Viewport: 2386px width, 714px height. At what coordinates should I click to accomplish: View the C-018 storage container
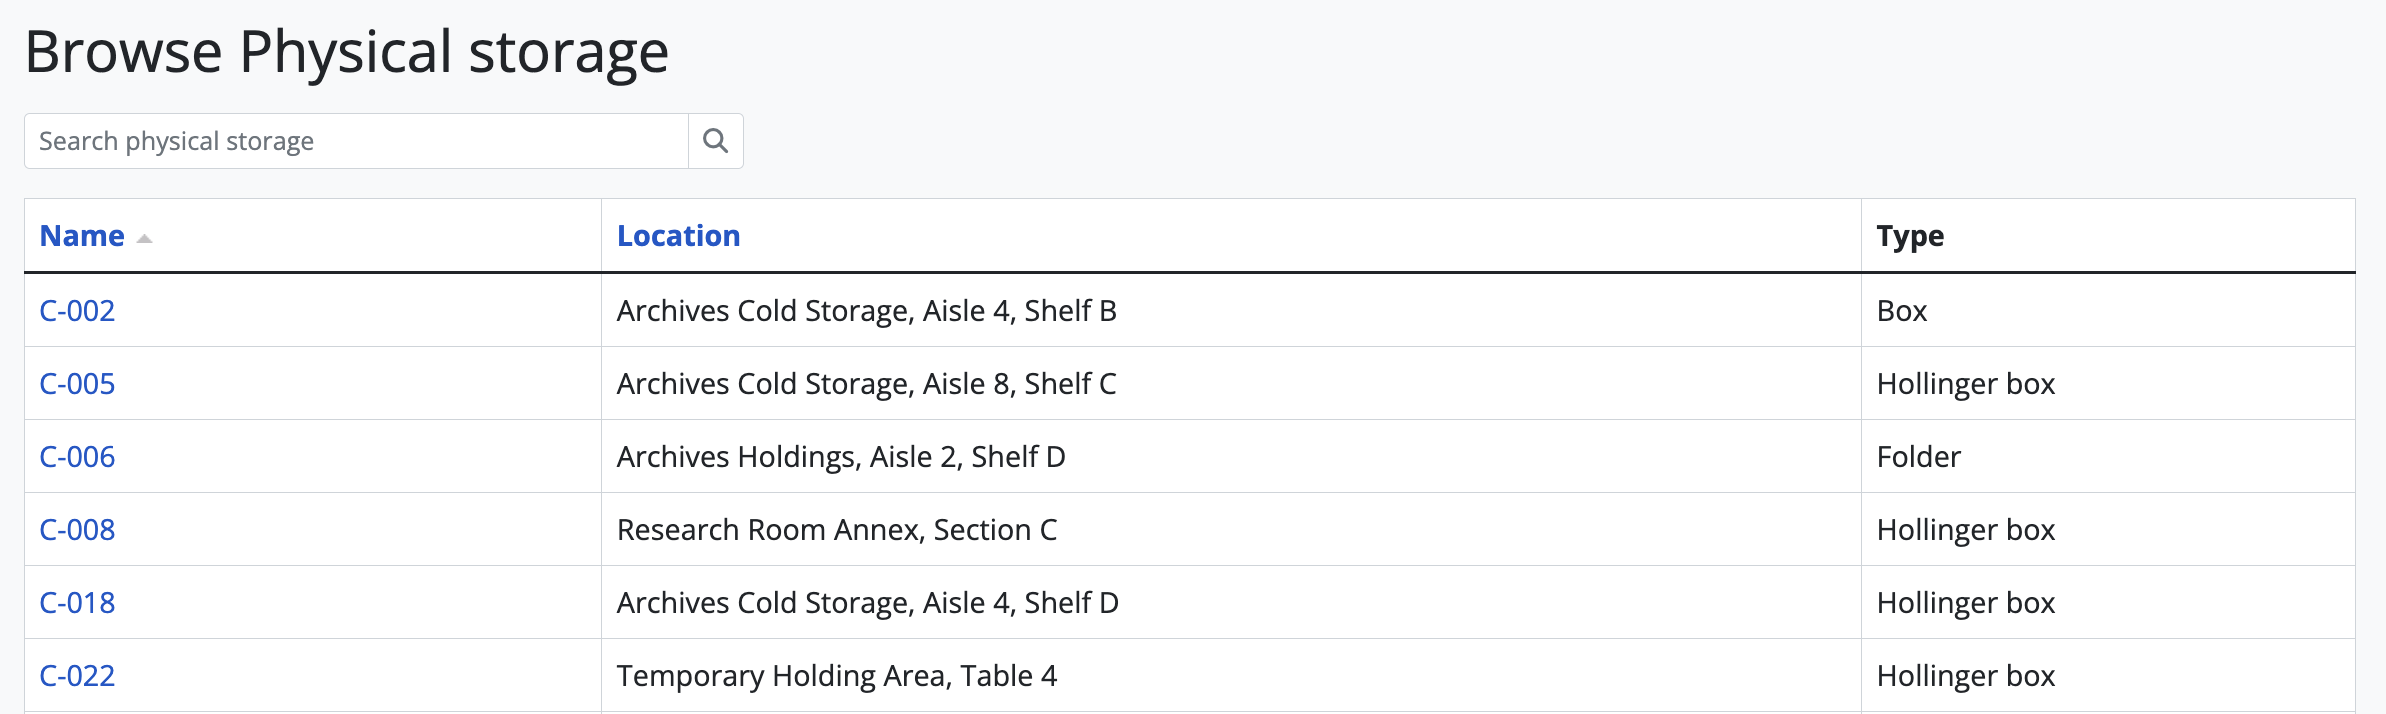(x=77, y=603)
